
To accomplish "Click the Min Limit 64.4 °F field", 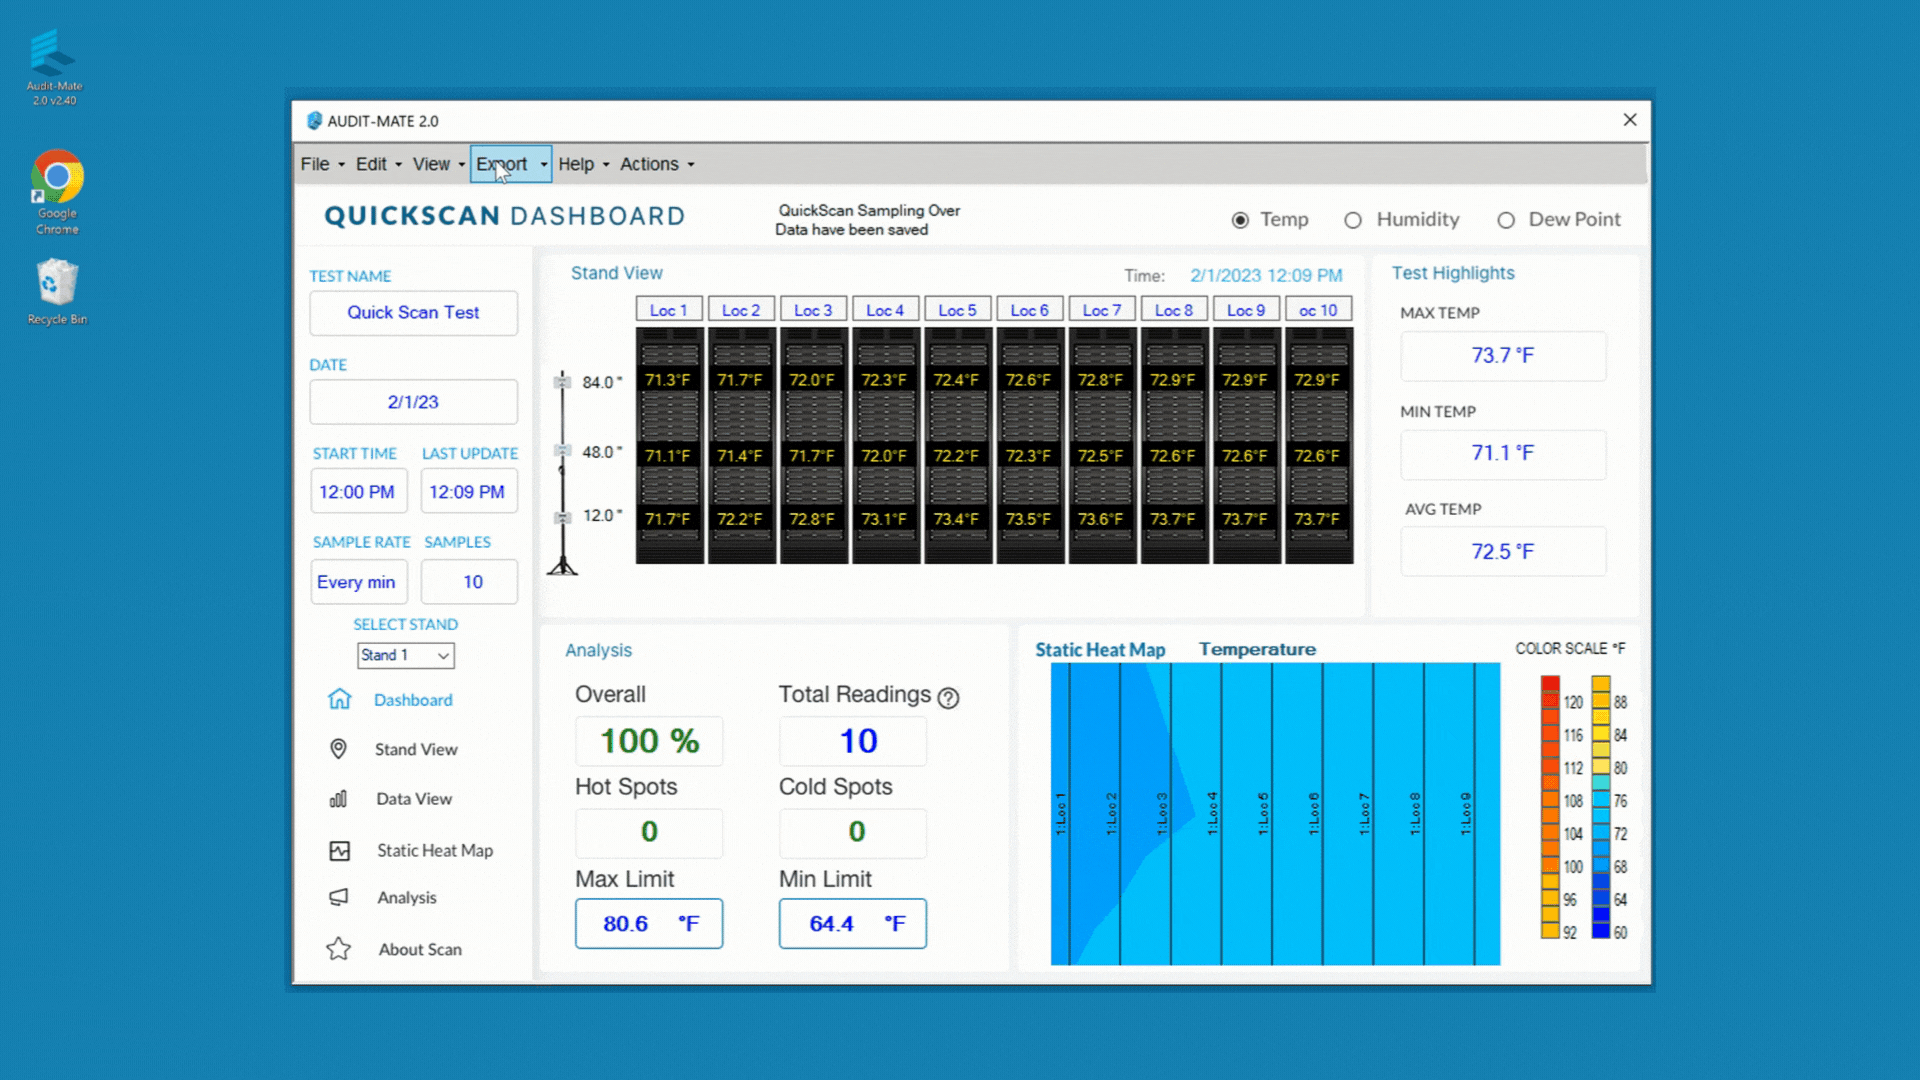I will click(x=852, y=923).
